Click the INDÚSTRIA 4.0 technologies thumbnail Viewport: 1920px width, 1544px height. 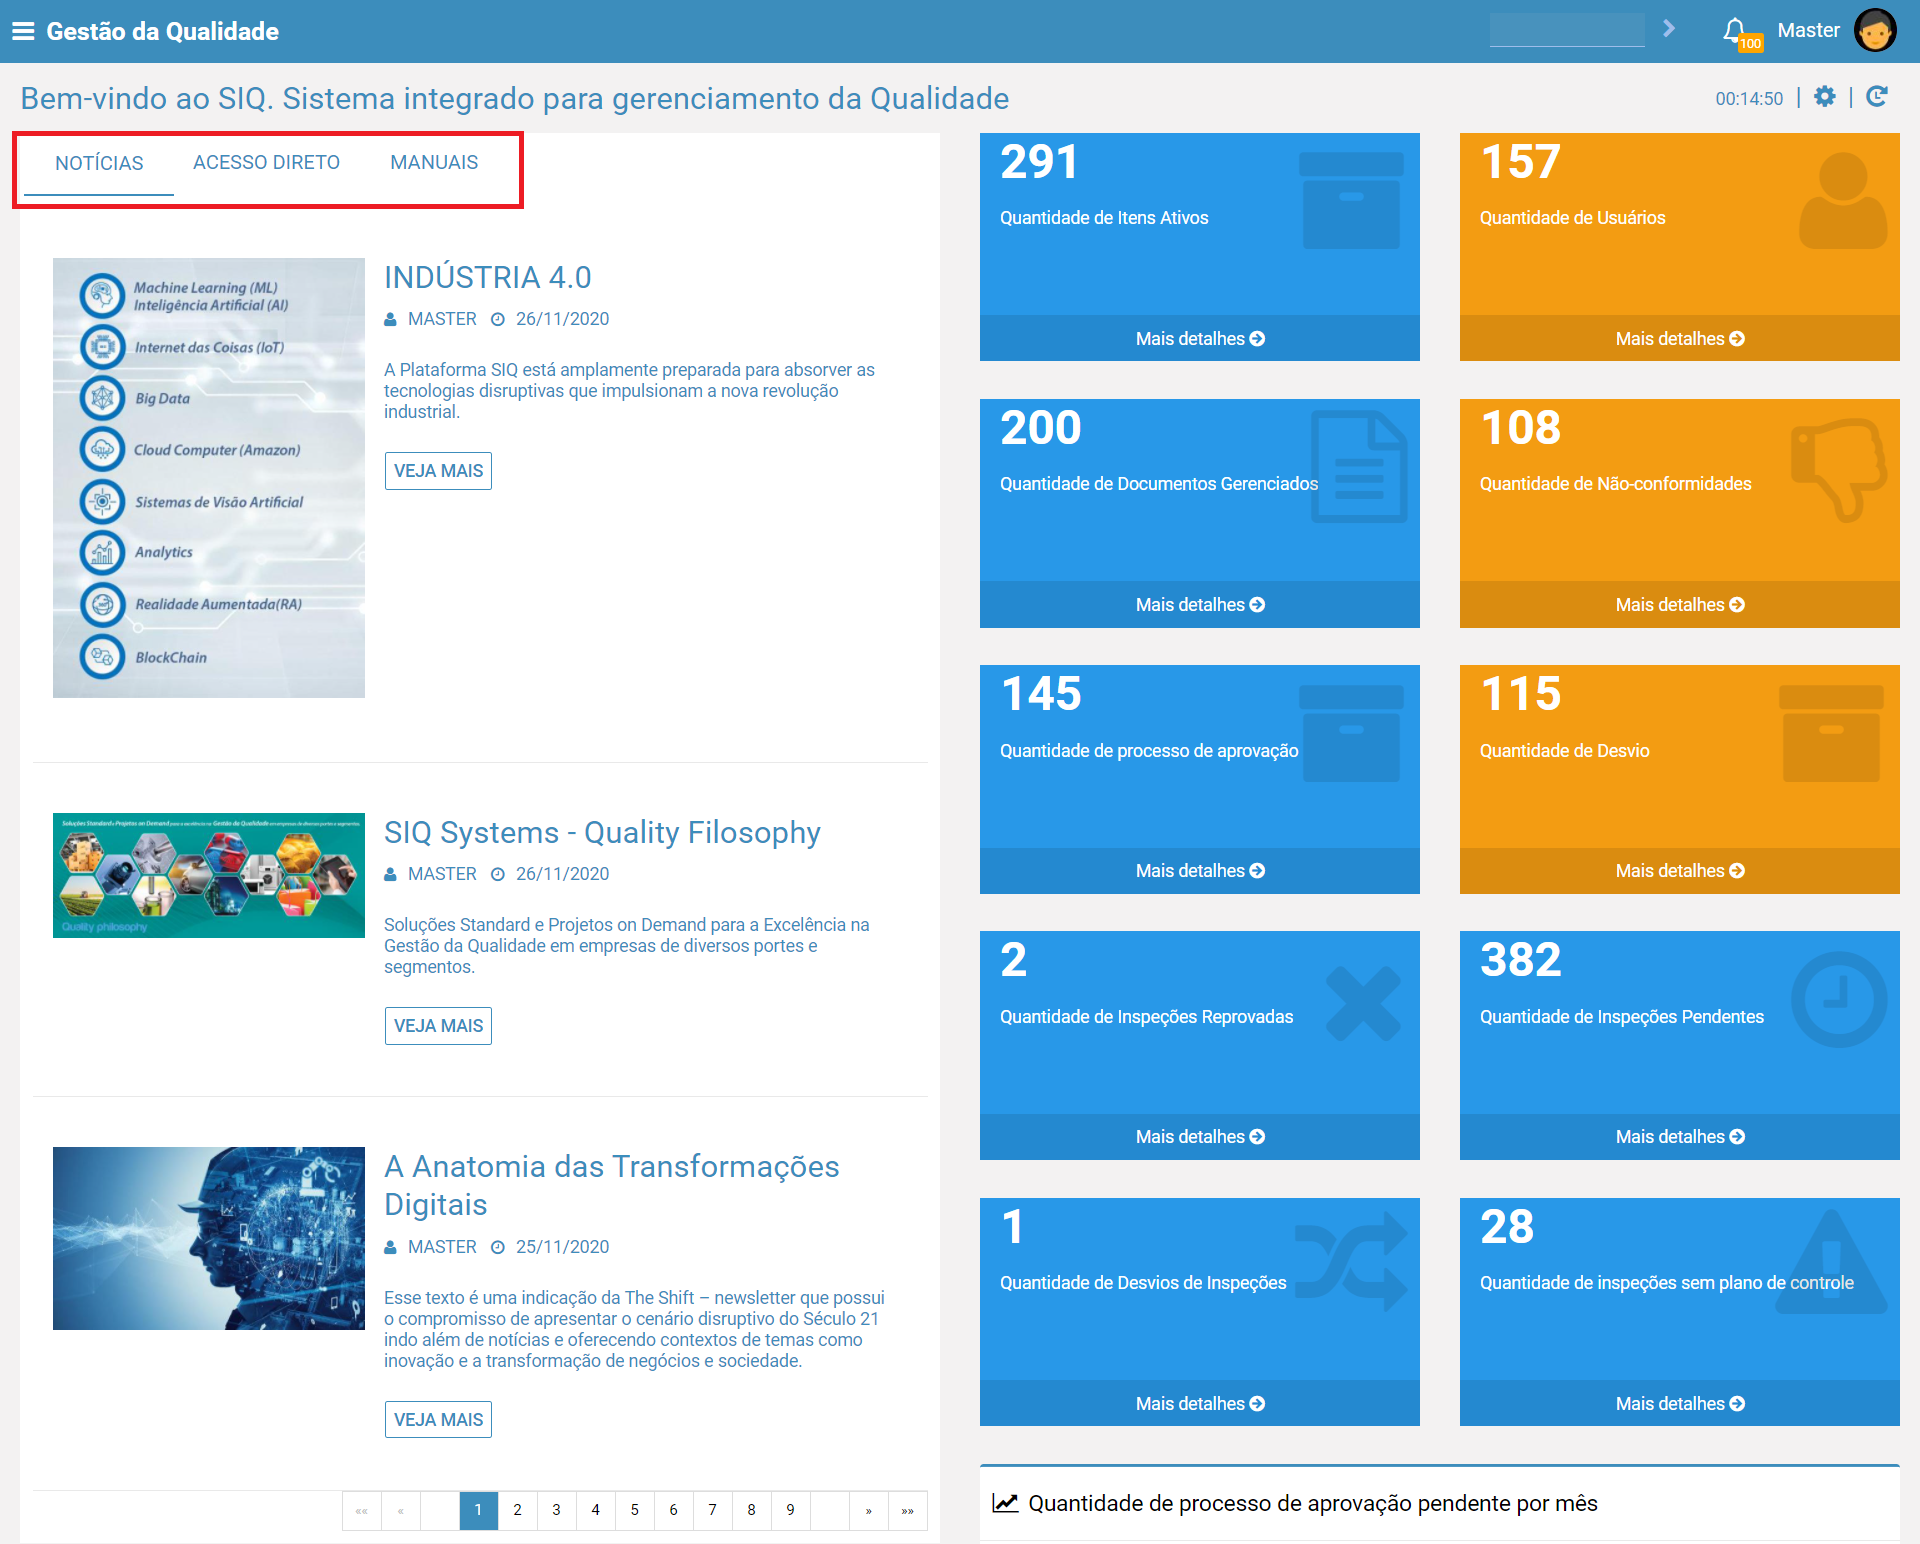tap(209, 478)
